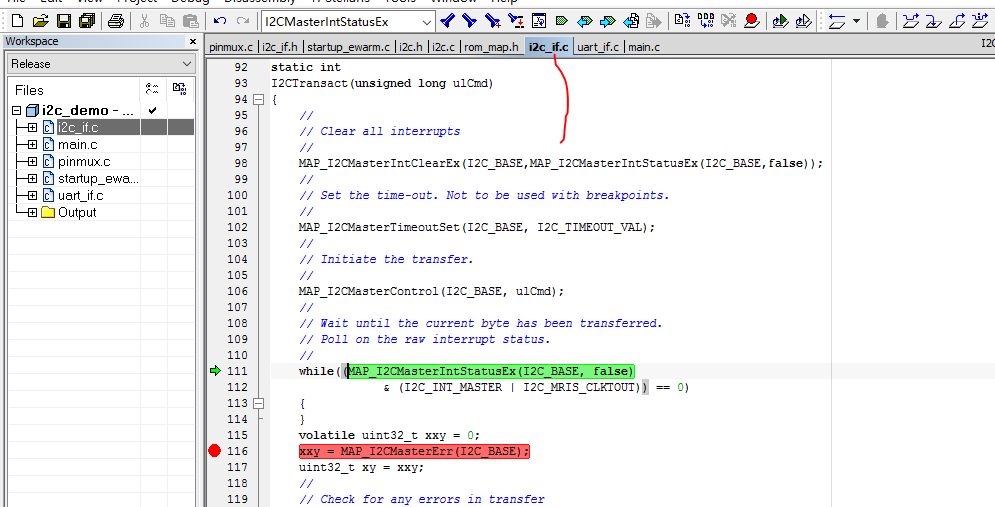995x507 pixels.
Task: Select uart_if.c in the workspace tree
Action: (x=81, y=195)
